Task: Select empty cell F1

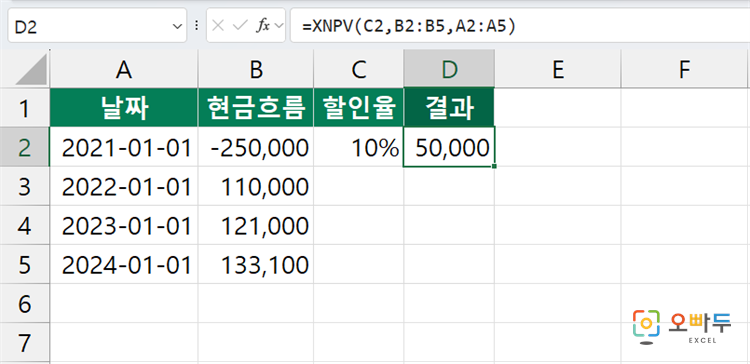Action: click(685, 108)
